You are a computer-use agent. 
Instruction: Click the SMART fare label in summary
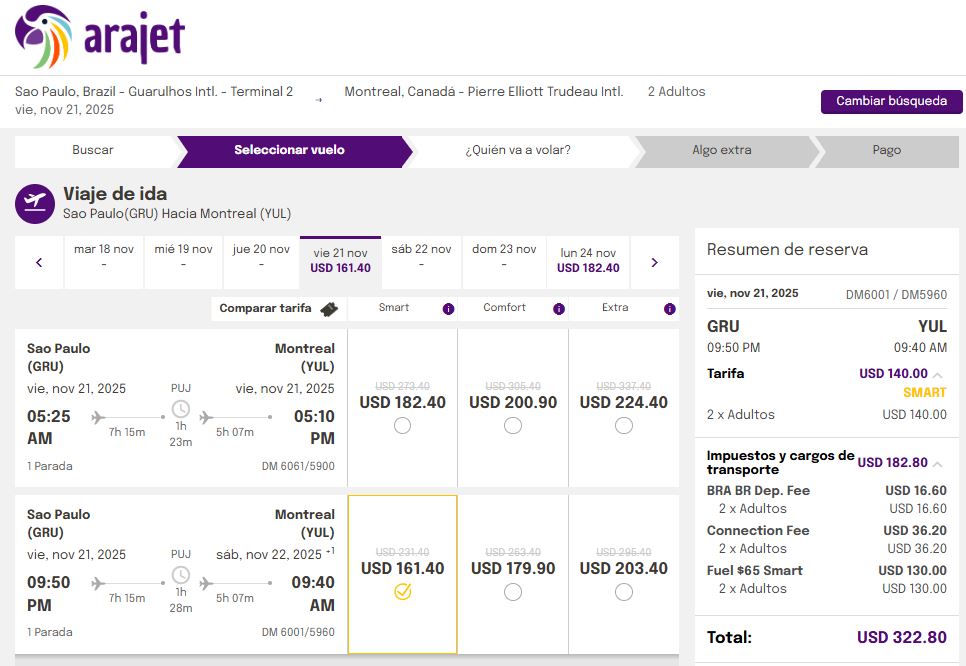(925, 393)
